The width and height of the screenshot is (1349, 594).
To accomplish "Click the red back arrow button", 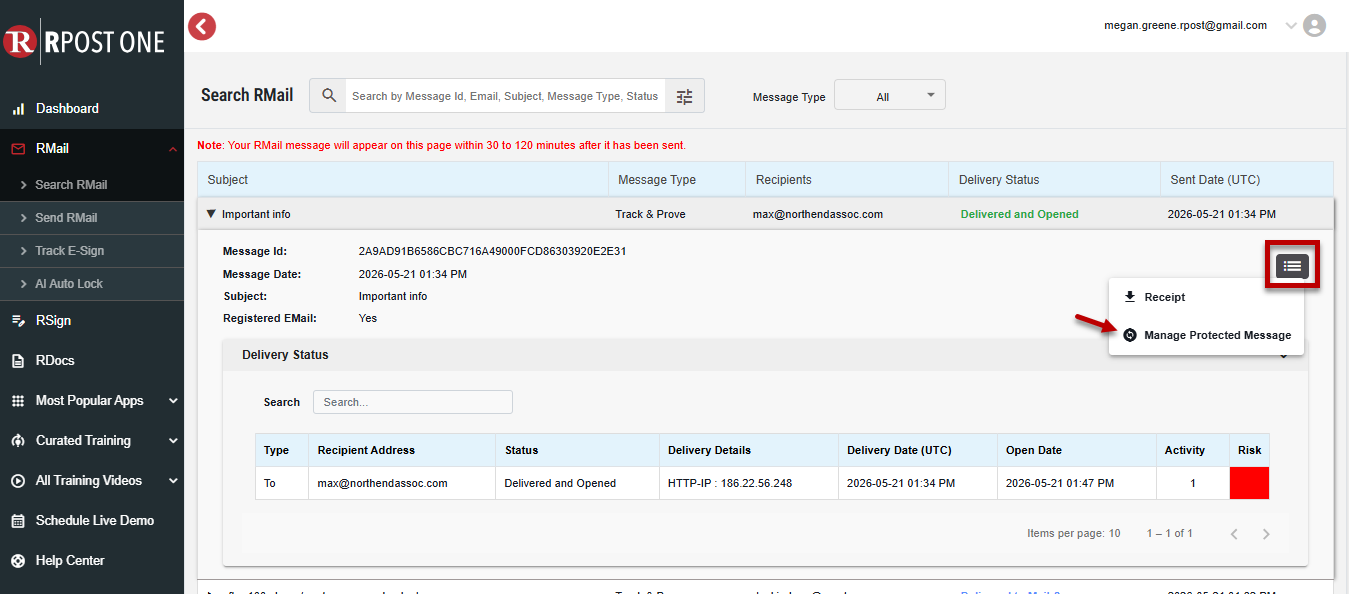I will (202, 26).
